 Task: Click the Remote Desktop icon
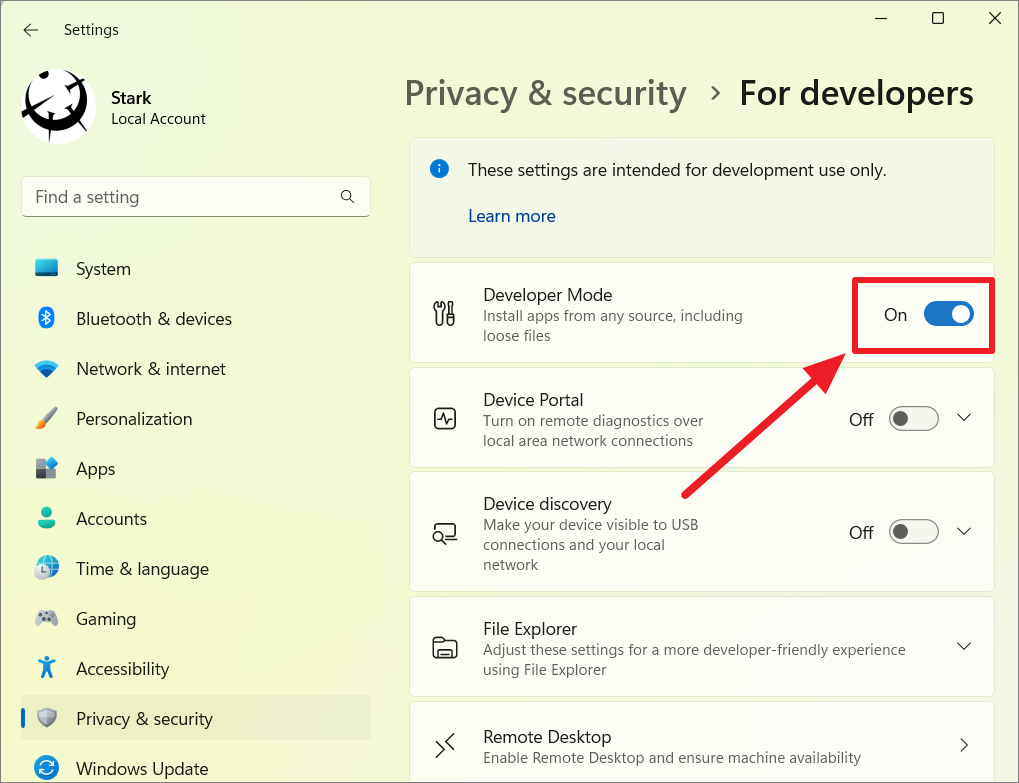445,745
